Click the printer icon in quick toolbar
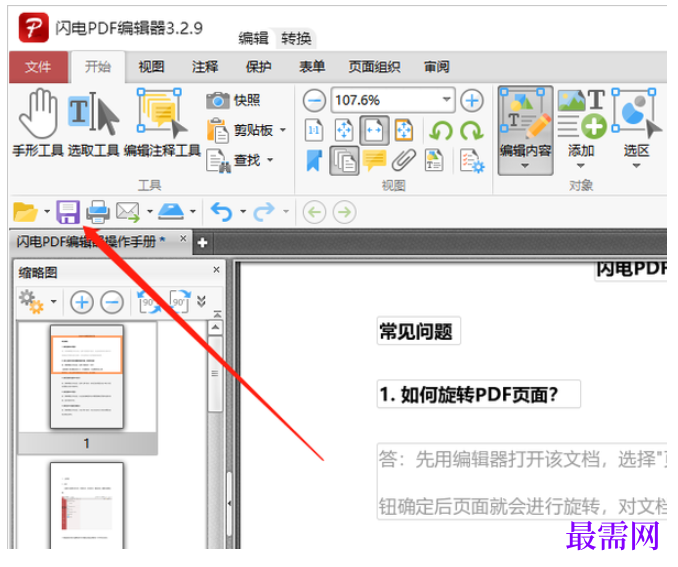The image size is (678, 567). tap(98, 212)
